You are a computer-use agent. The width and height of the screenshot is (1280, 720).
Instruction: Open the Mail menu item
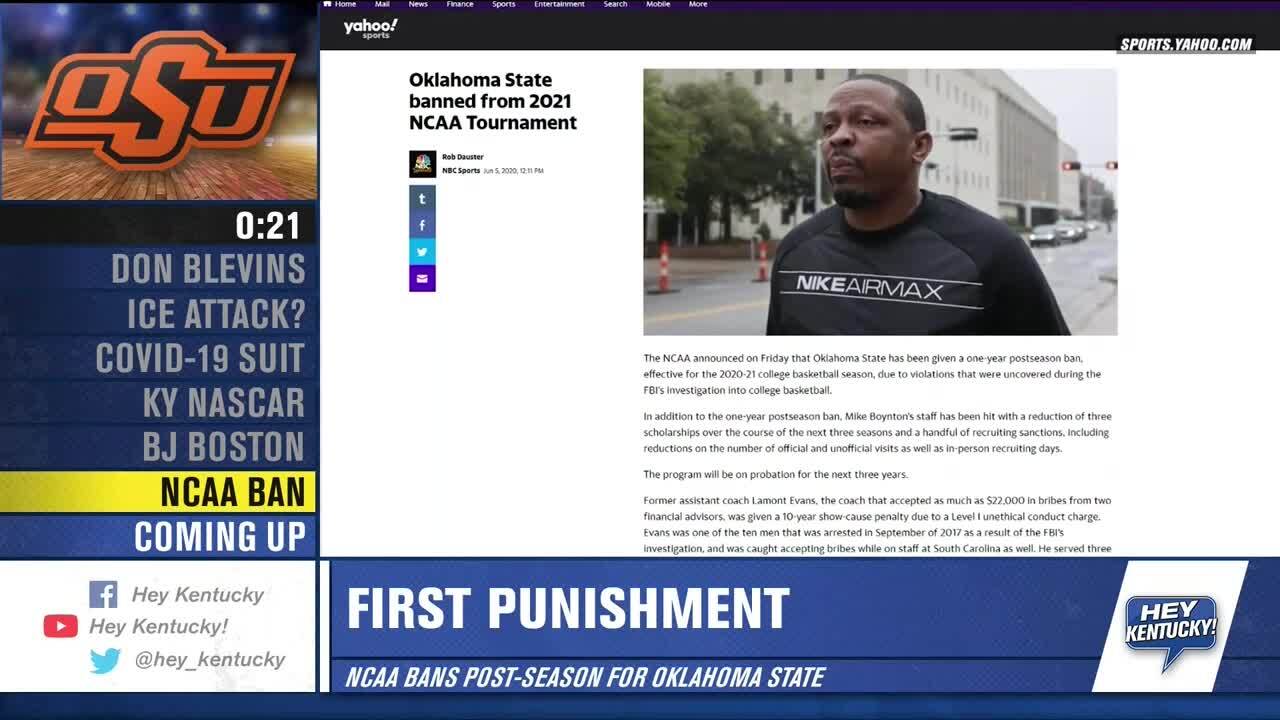click(x=382, y=4)
